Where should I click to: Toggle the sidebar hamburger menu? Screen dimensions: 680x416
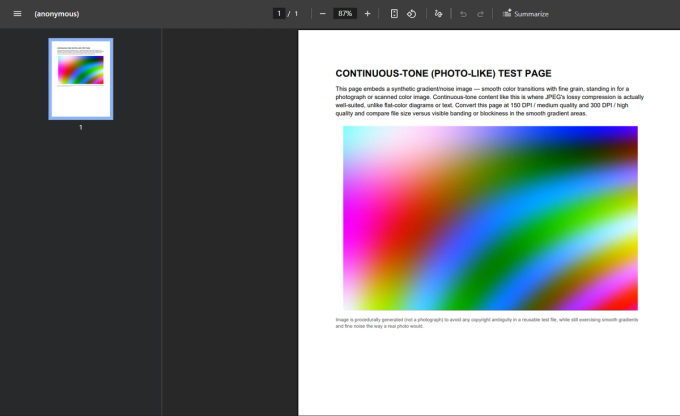[17, 14]
